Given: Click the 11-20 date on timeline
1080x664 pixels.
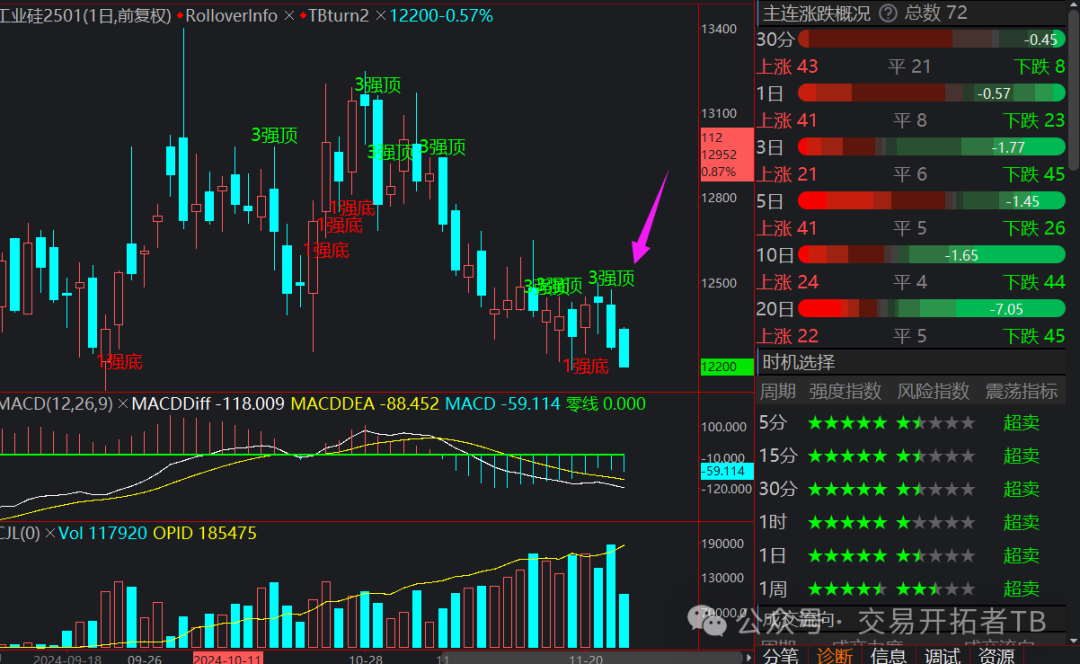Looking at the screenshot, I should tap(586, 659).
